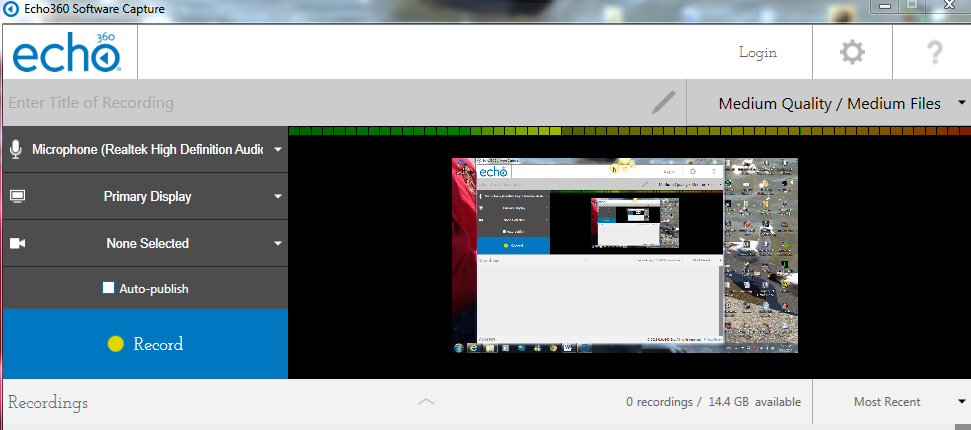Open settings with the gear icon

(x=852, y=52)
